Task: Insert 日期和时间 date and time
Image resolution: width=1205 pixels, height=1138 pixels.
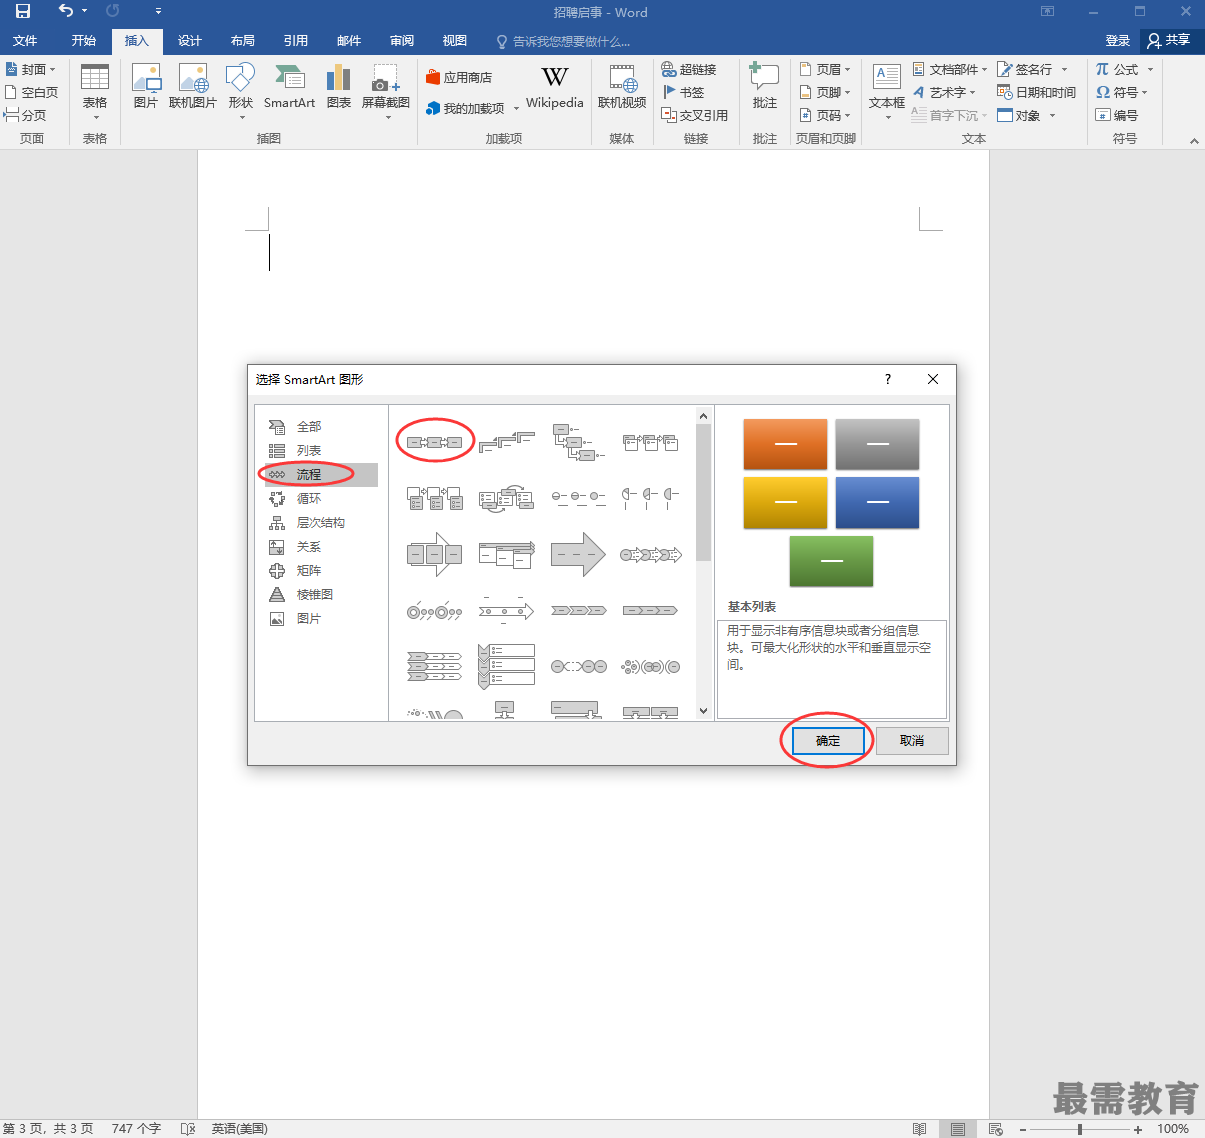Action: tap(1037, 92)
